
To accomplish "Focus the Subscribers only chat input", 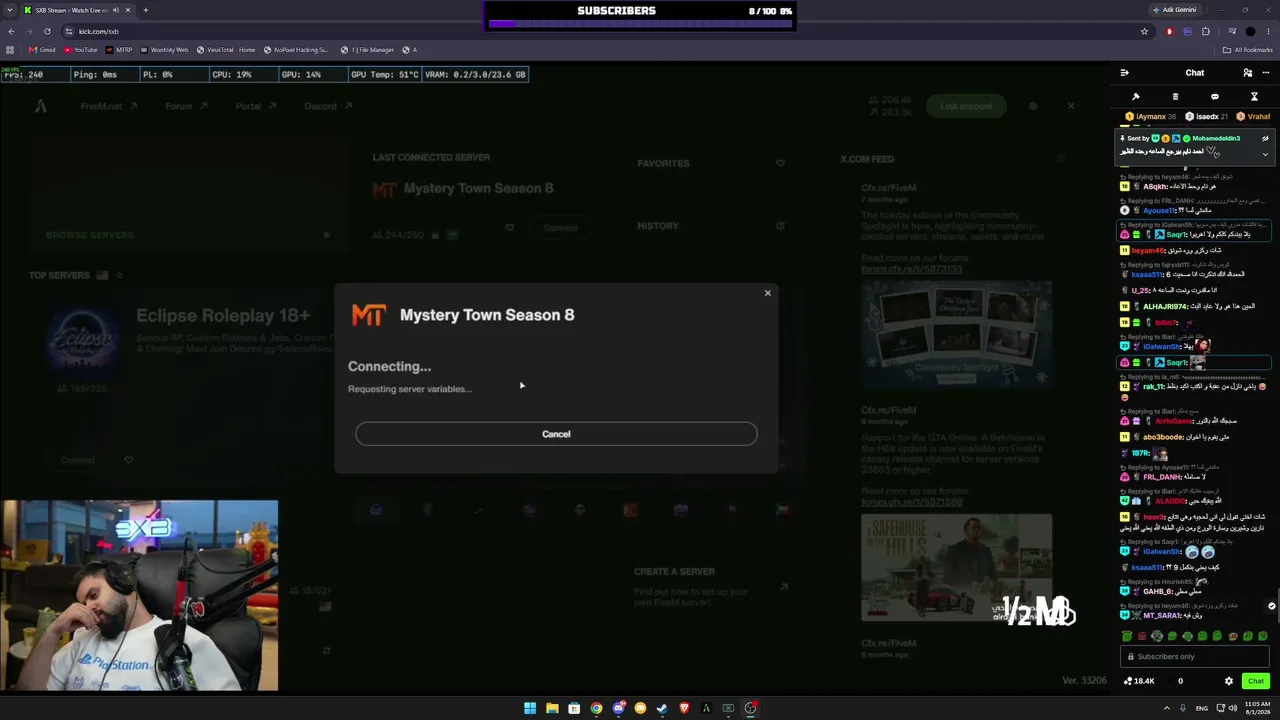I will [1195, 657].
